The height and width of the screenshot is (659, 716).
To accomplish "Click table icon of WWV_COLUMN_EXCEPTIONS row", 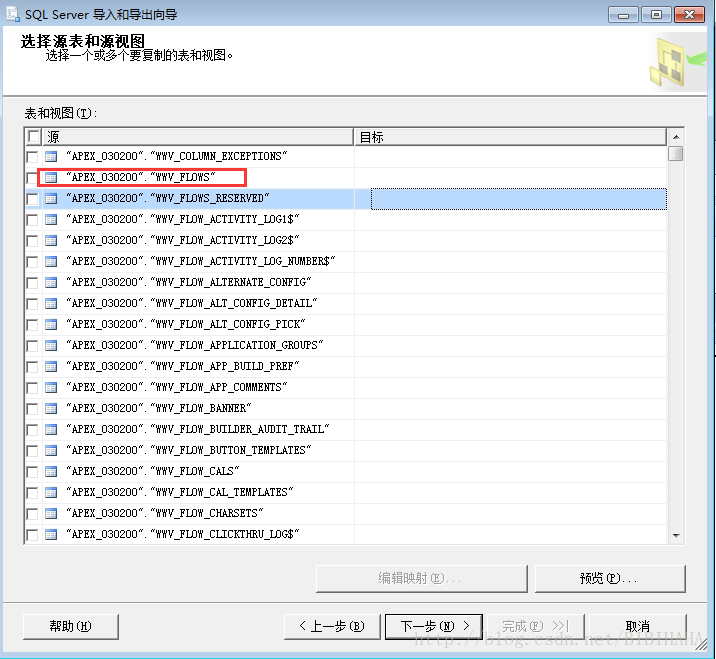I will (x=51, y=157).
